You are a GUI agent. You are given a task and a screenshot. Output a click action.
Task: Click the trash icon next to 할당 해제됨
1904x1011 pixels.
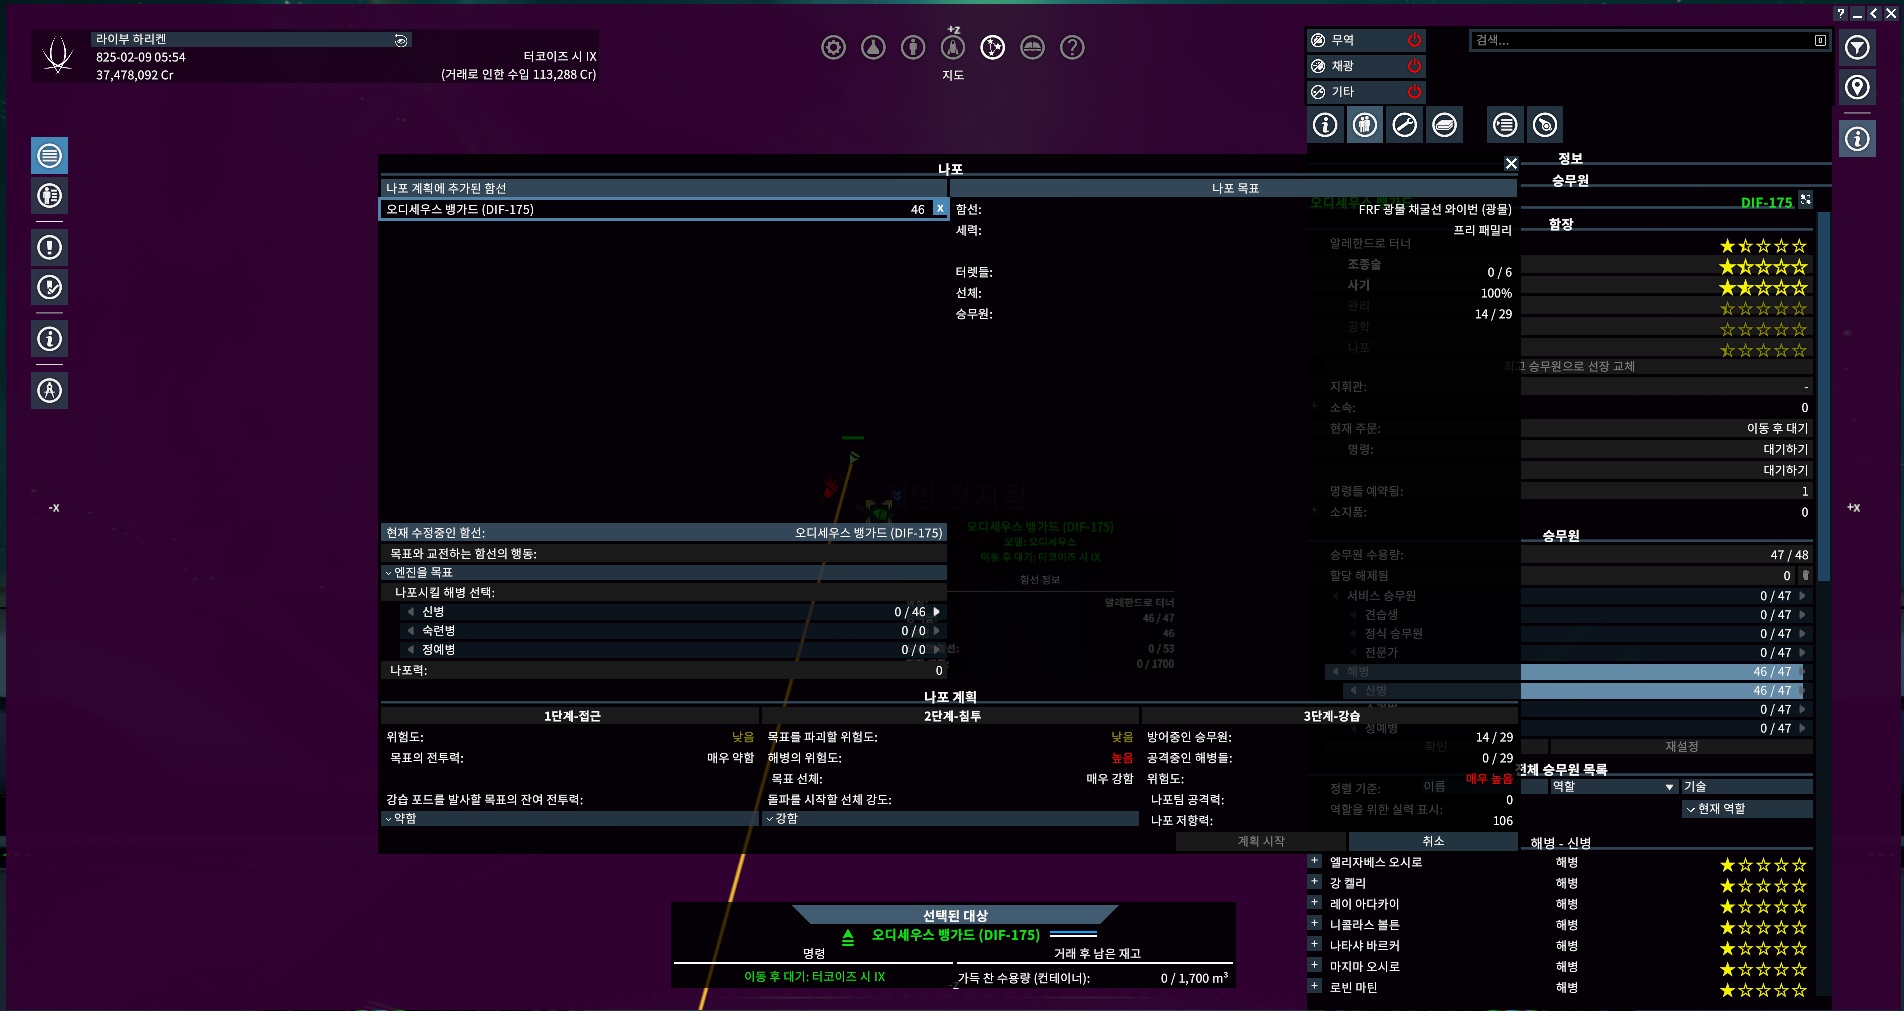pyautogui.click(x=1805, y=576)
